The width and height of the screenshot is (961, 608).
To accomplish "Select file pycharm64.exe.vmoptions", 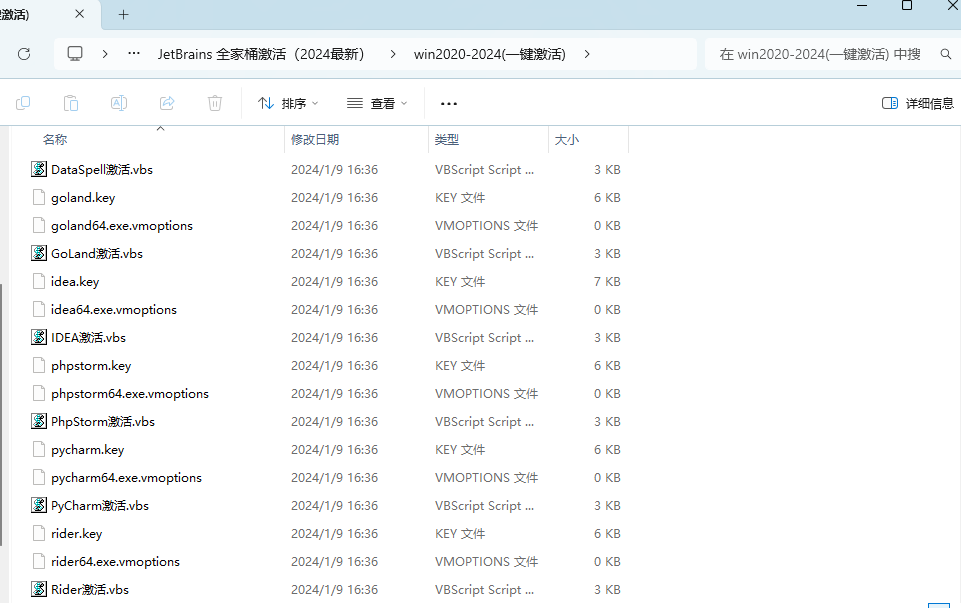I will [126, 477].
